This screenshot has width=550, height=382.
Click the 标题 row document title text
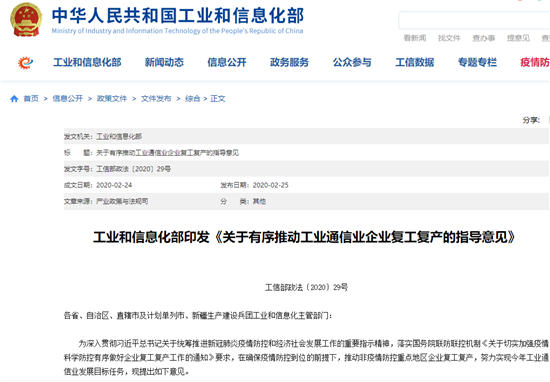(x=168, y=153)
